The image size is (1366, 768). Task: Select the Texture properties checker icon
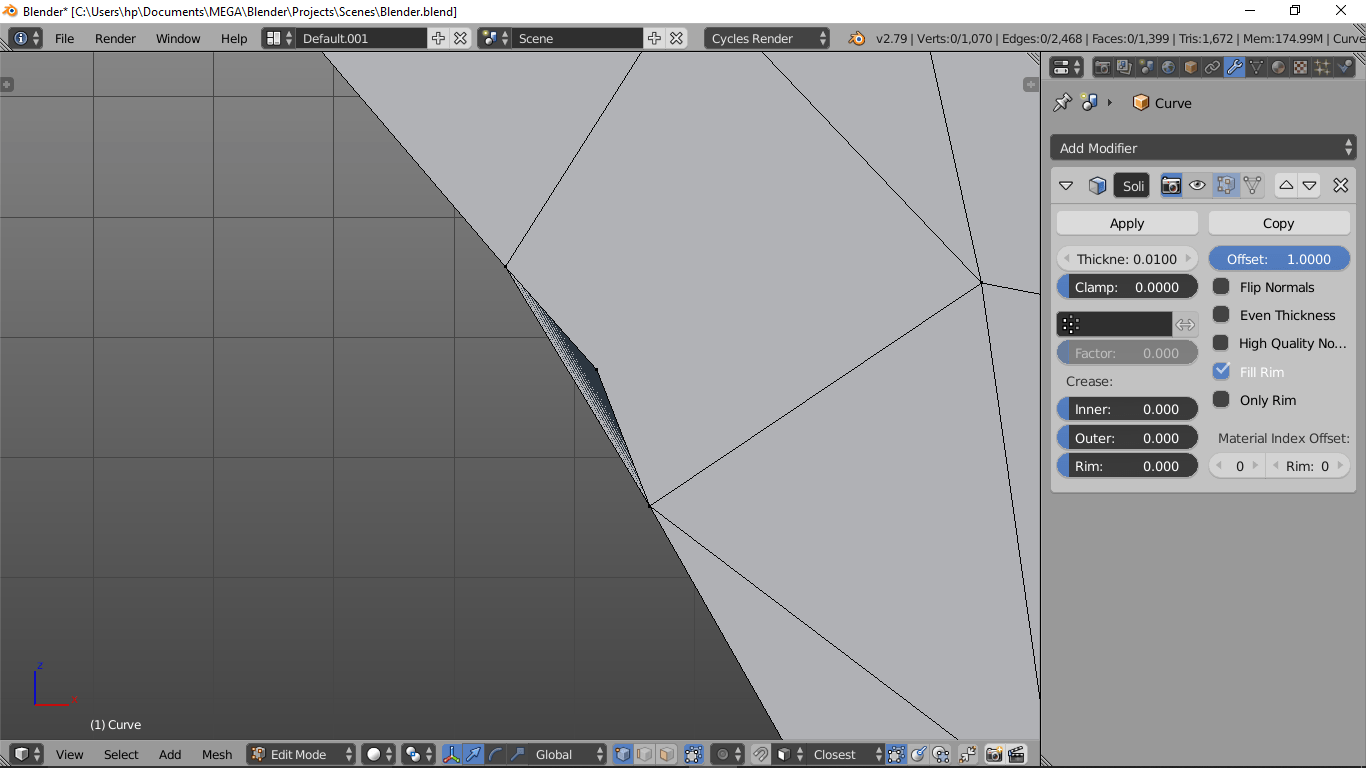point(1299,67)
